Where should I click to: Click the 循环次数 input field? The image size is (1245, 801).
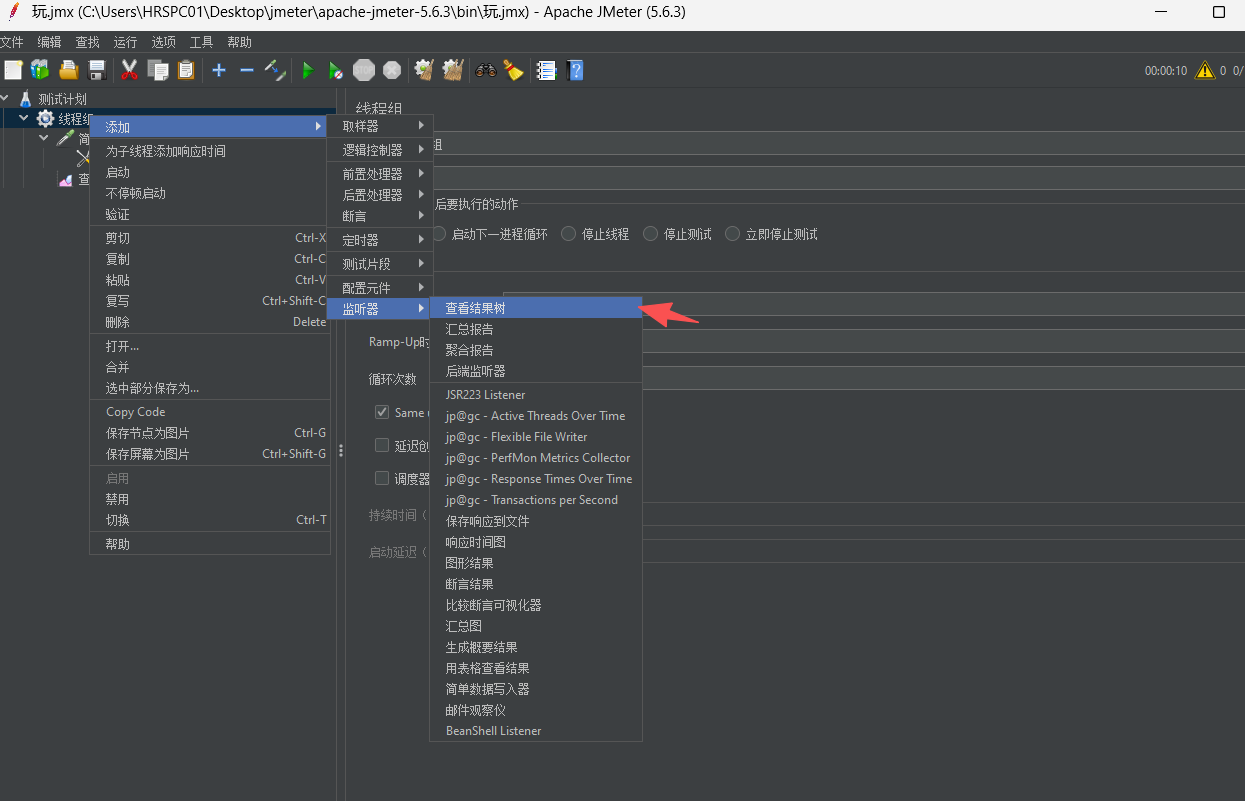943,379
